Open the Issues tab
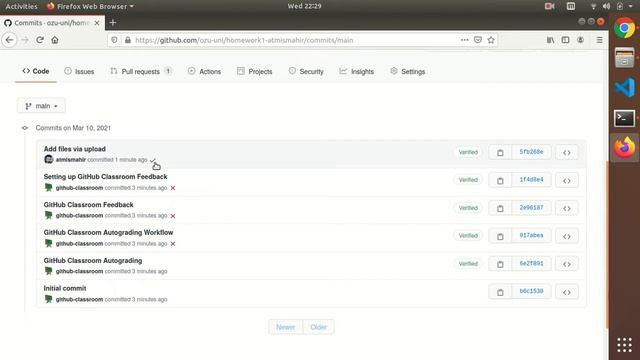The height and width of the screenshot is (360, 640). click(79, 71)
